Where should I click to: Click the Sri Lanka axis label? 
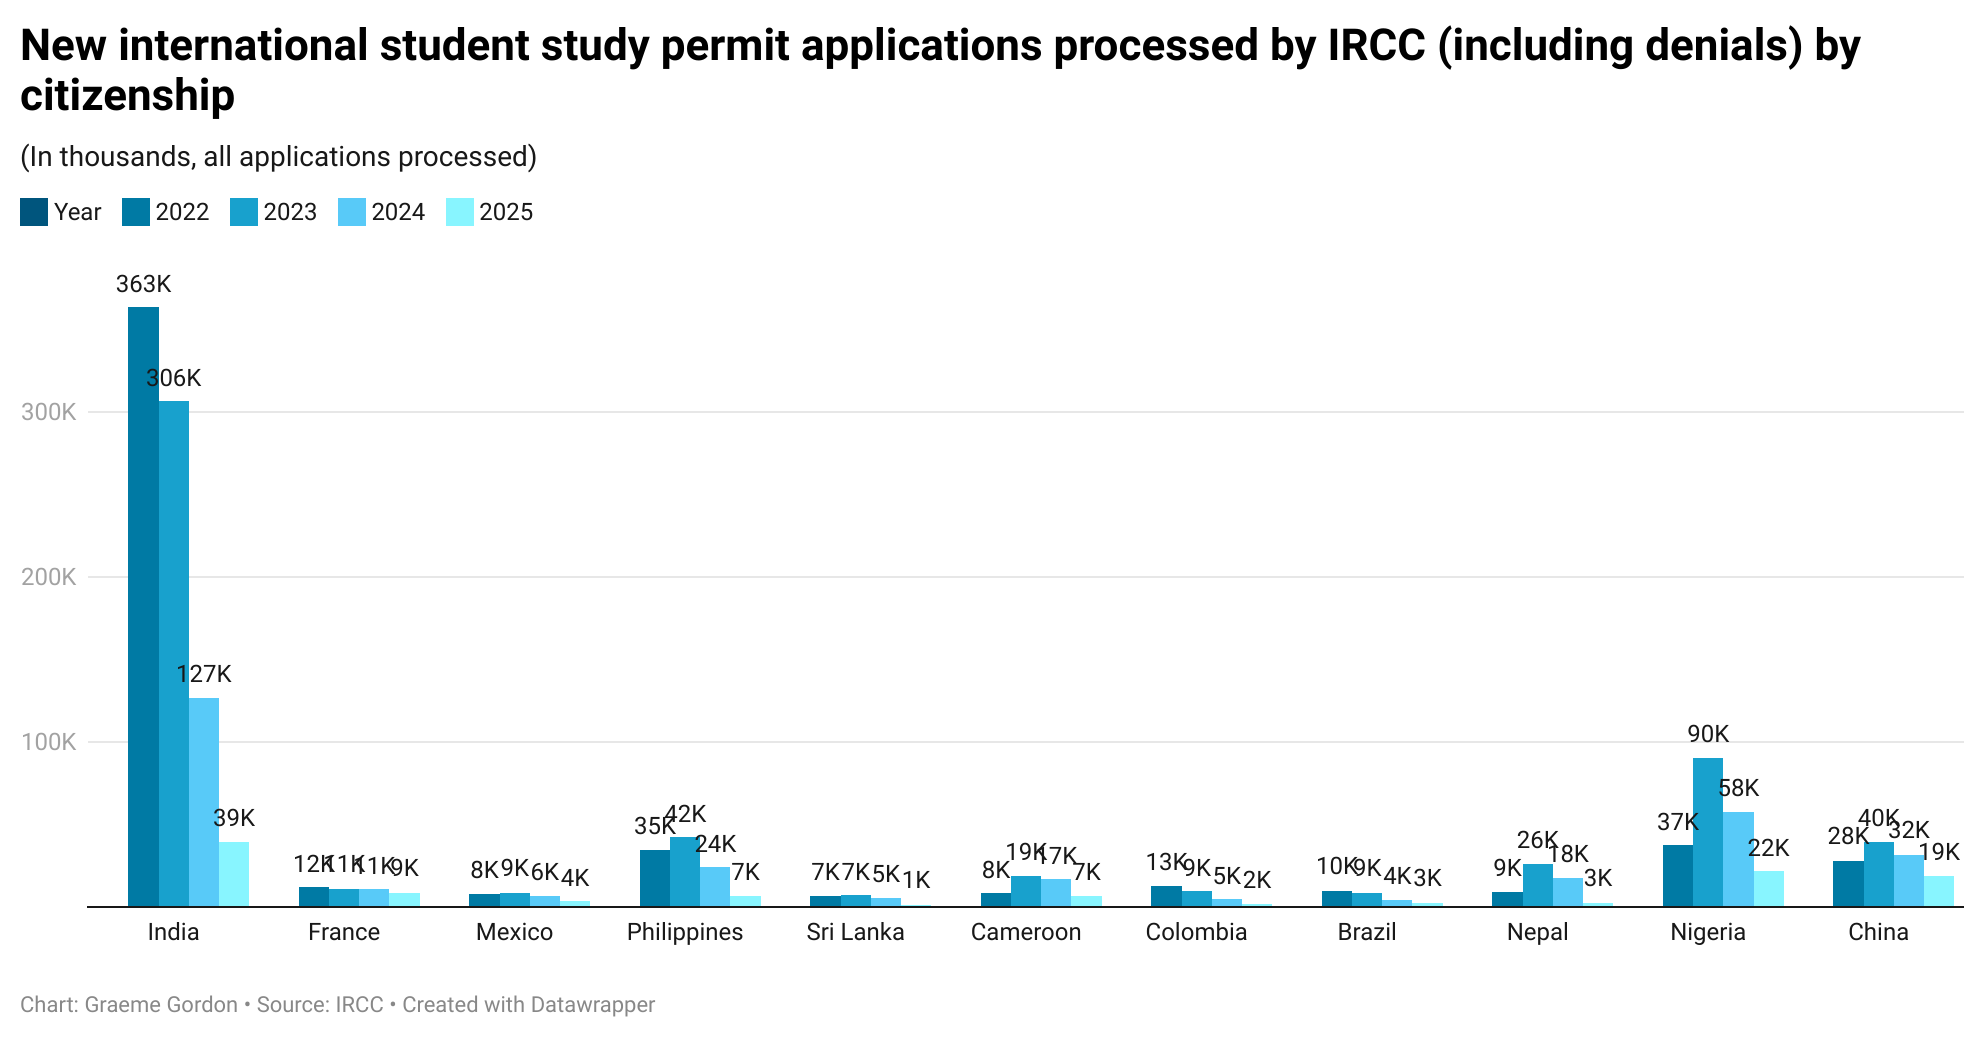tap(855, 932)
